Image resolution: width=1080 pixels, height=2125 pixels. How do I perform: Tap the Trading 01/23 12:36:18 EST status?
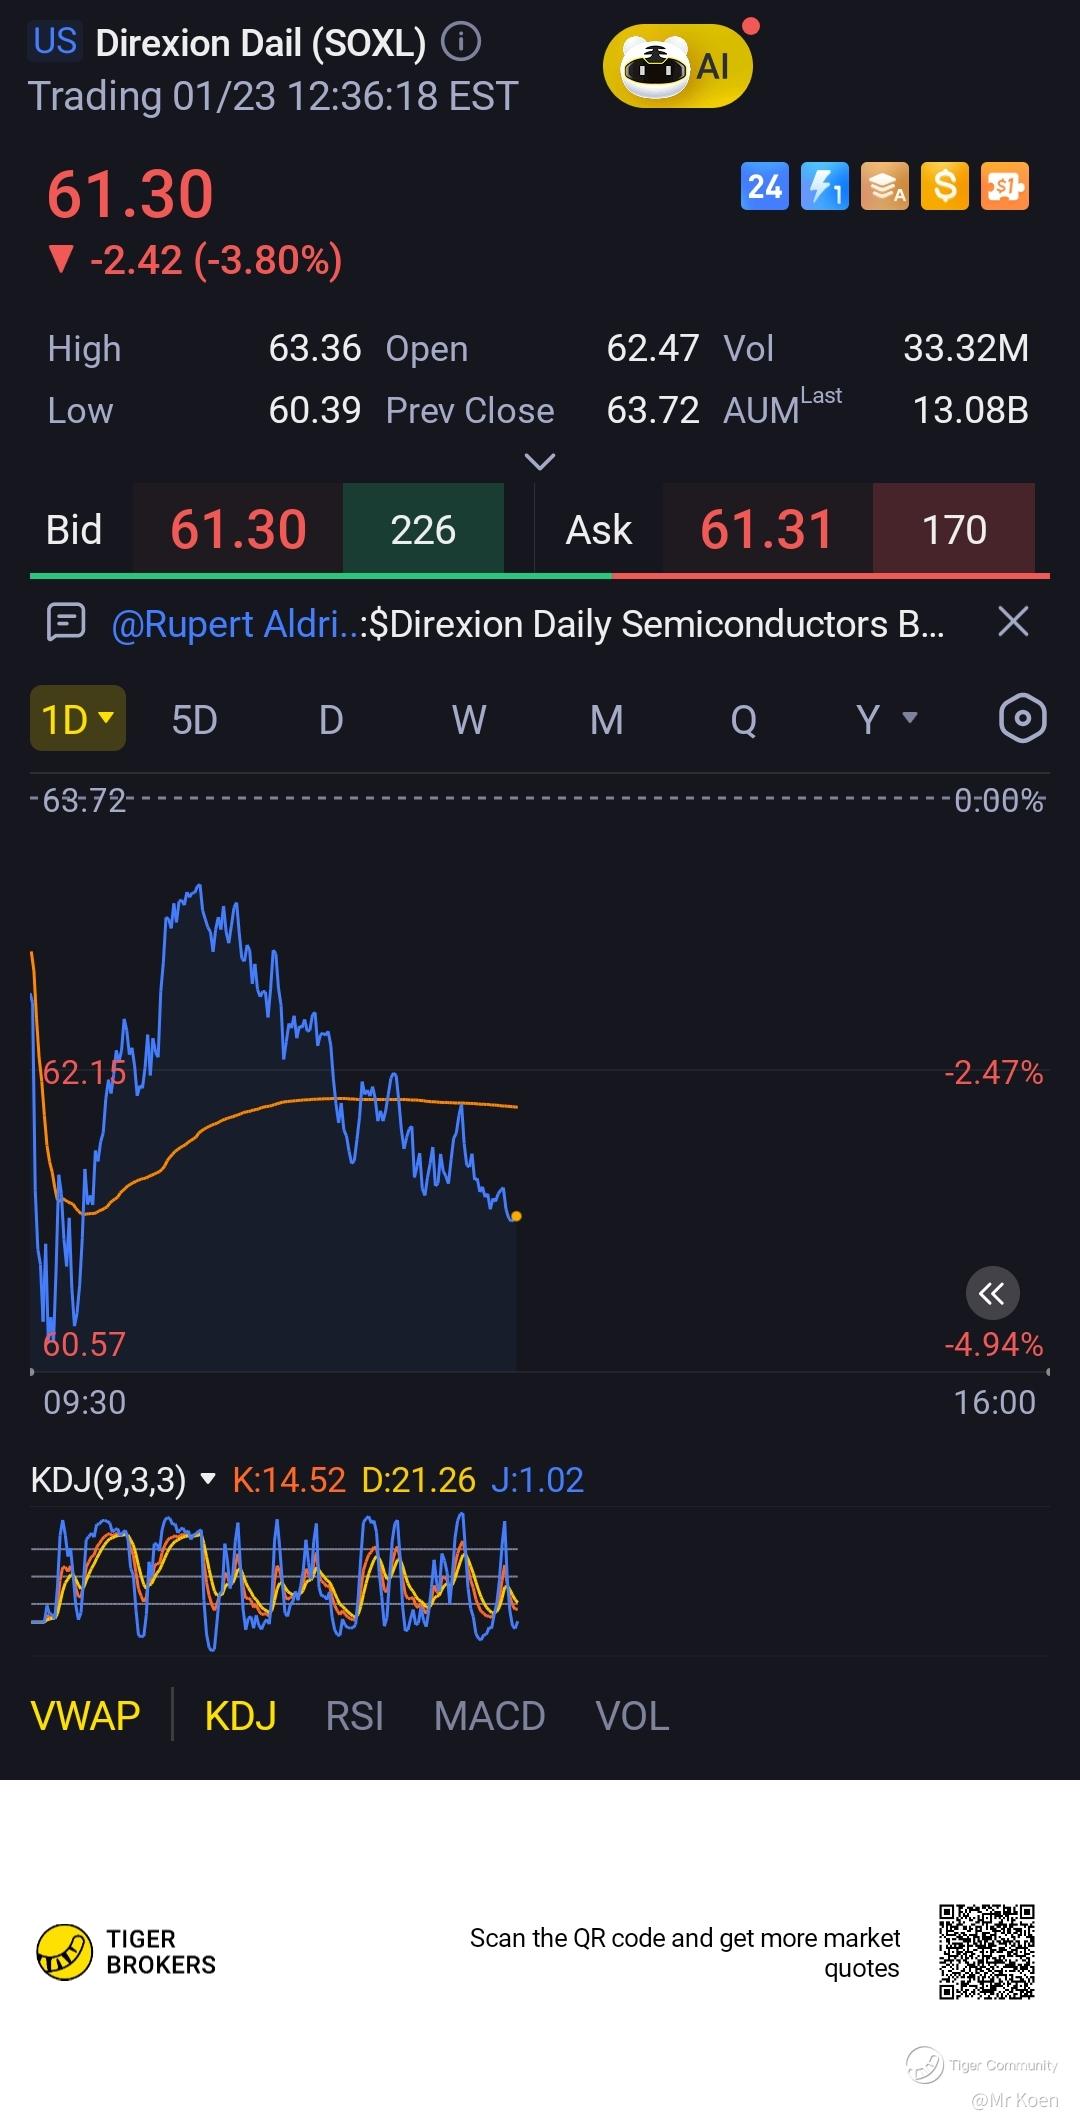pyautogui.click(x=273, y=96)
